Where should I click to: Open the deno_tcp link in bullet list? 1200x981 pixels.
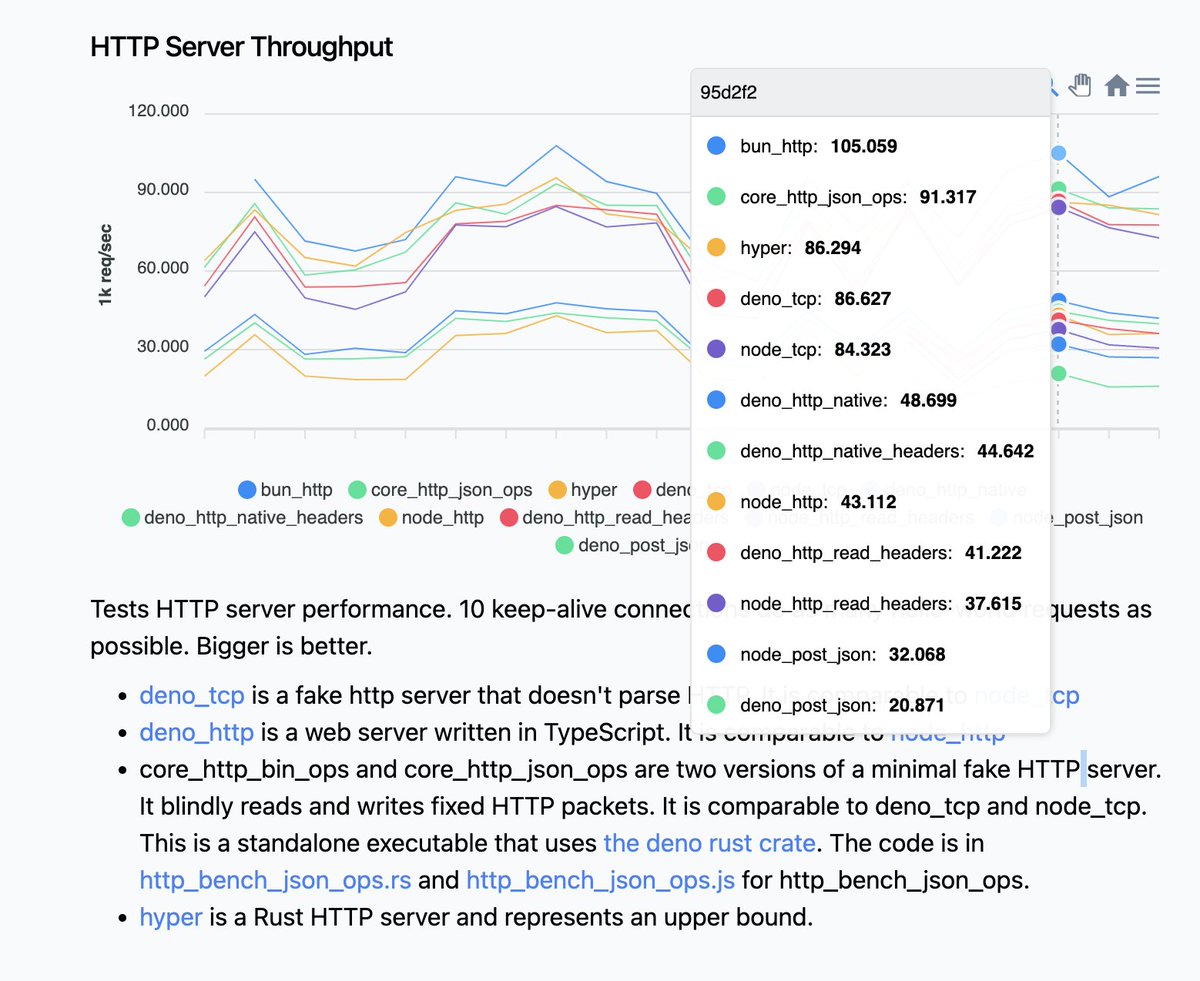192,696
